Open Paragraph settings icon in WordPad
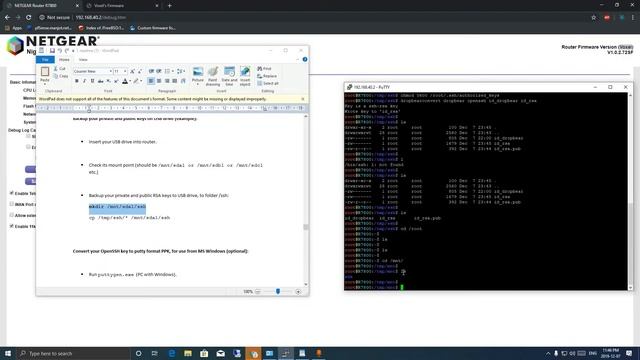640x360 pixels. [x=183, y=81]
